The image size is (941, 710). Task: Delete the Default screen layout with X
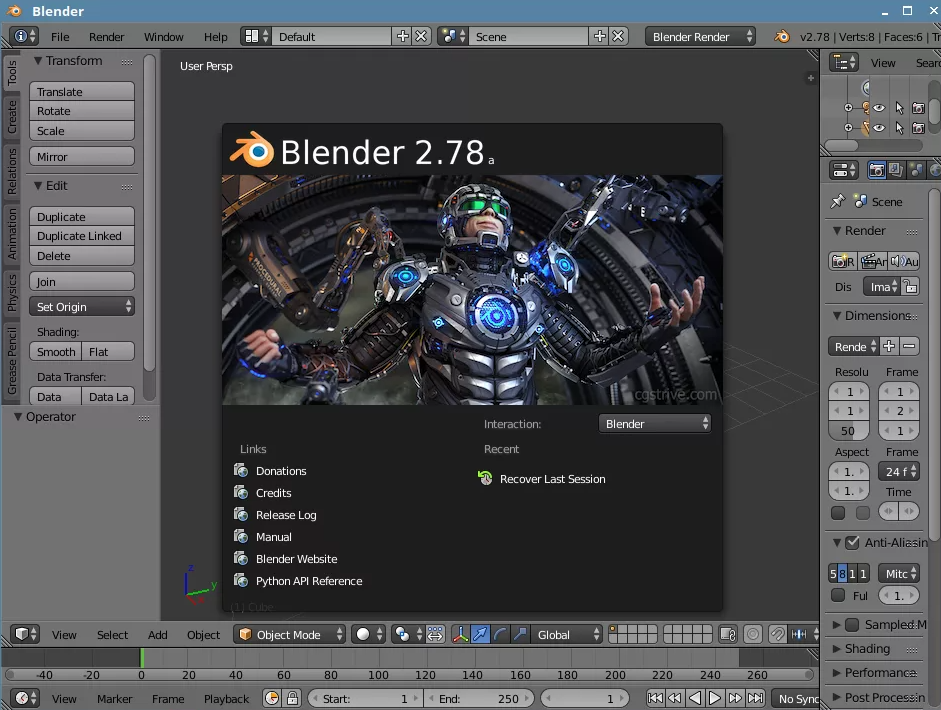pyautogui.click(x=421, y=36)
